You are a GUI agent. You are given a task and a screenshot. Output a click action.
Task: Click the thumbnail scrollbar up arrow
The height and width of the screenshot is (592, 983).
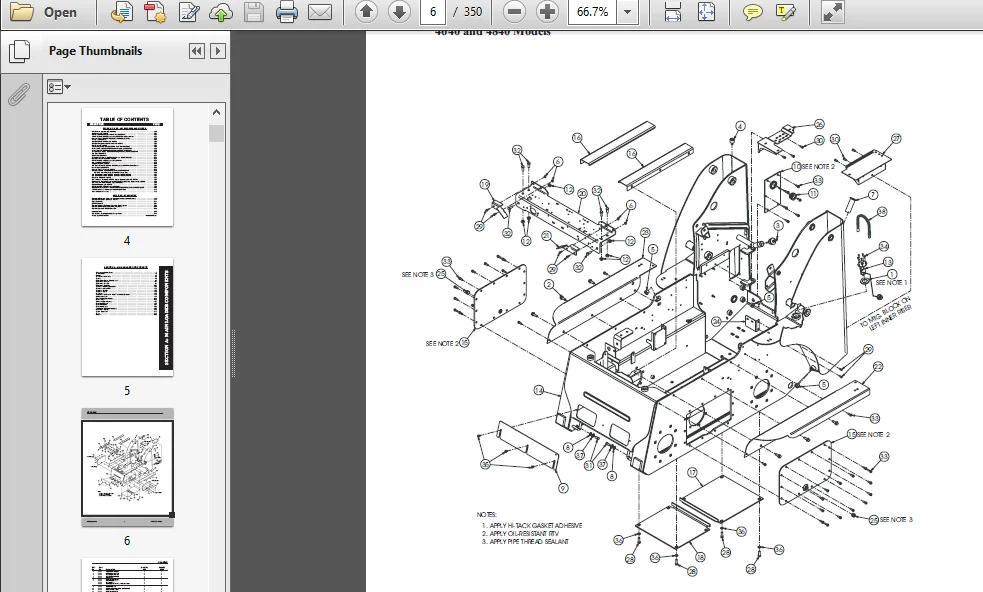[x=216, y=112]
